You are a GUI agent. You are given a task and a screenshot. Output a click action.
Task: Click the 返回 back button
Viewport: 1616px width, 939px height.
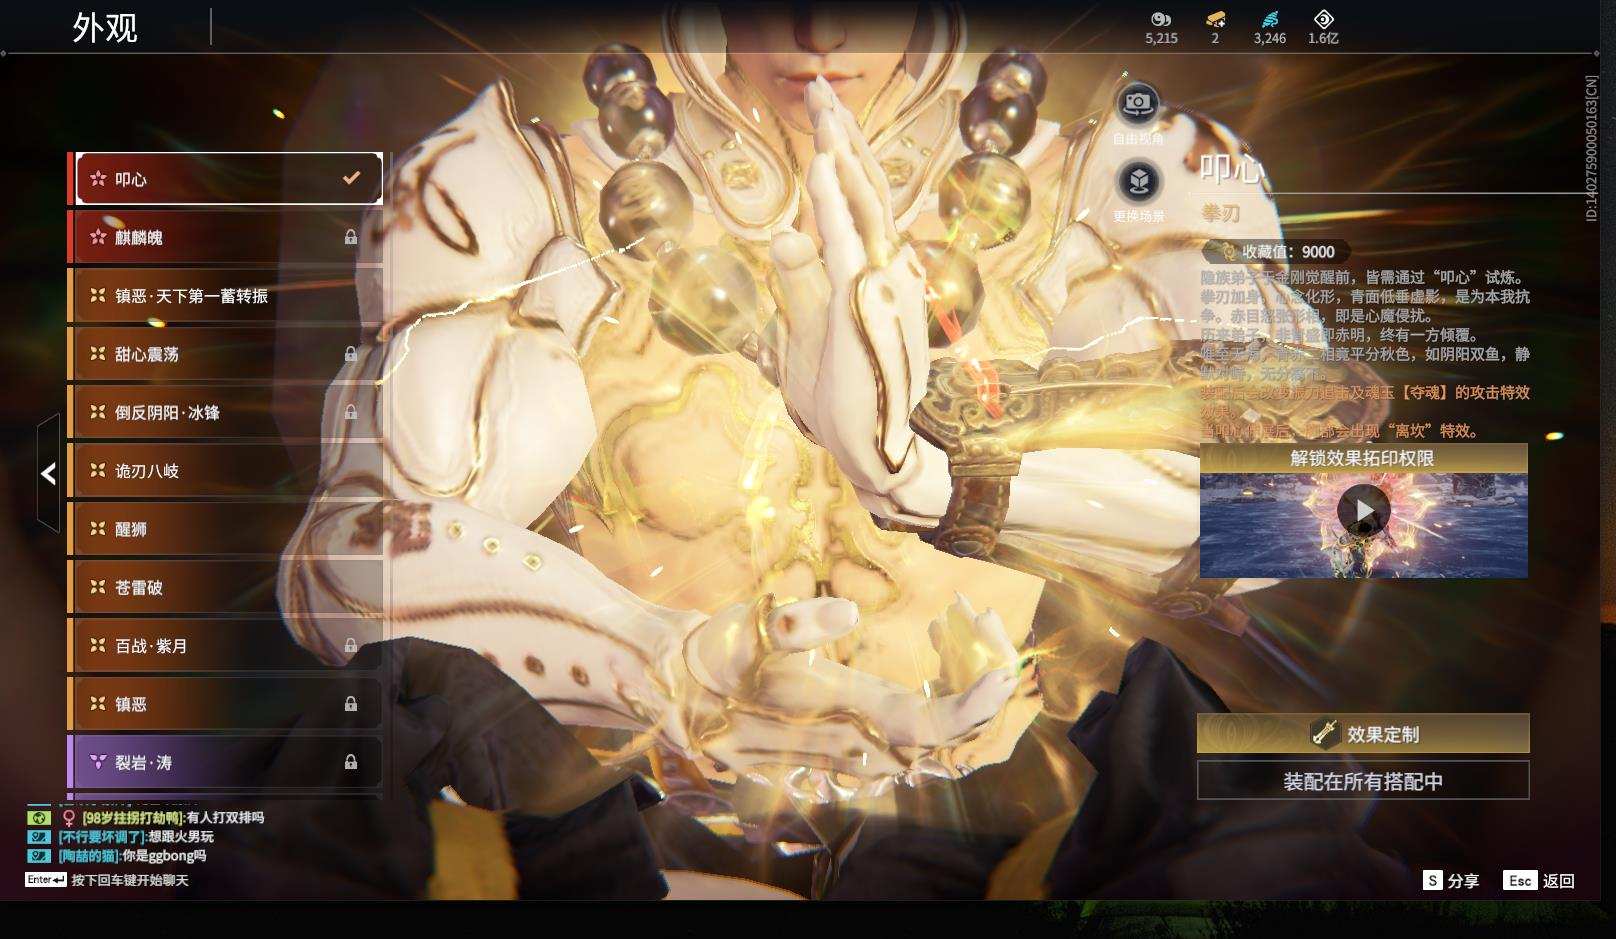click(1539, 881)
